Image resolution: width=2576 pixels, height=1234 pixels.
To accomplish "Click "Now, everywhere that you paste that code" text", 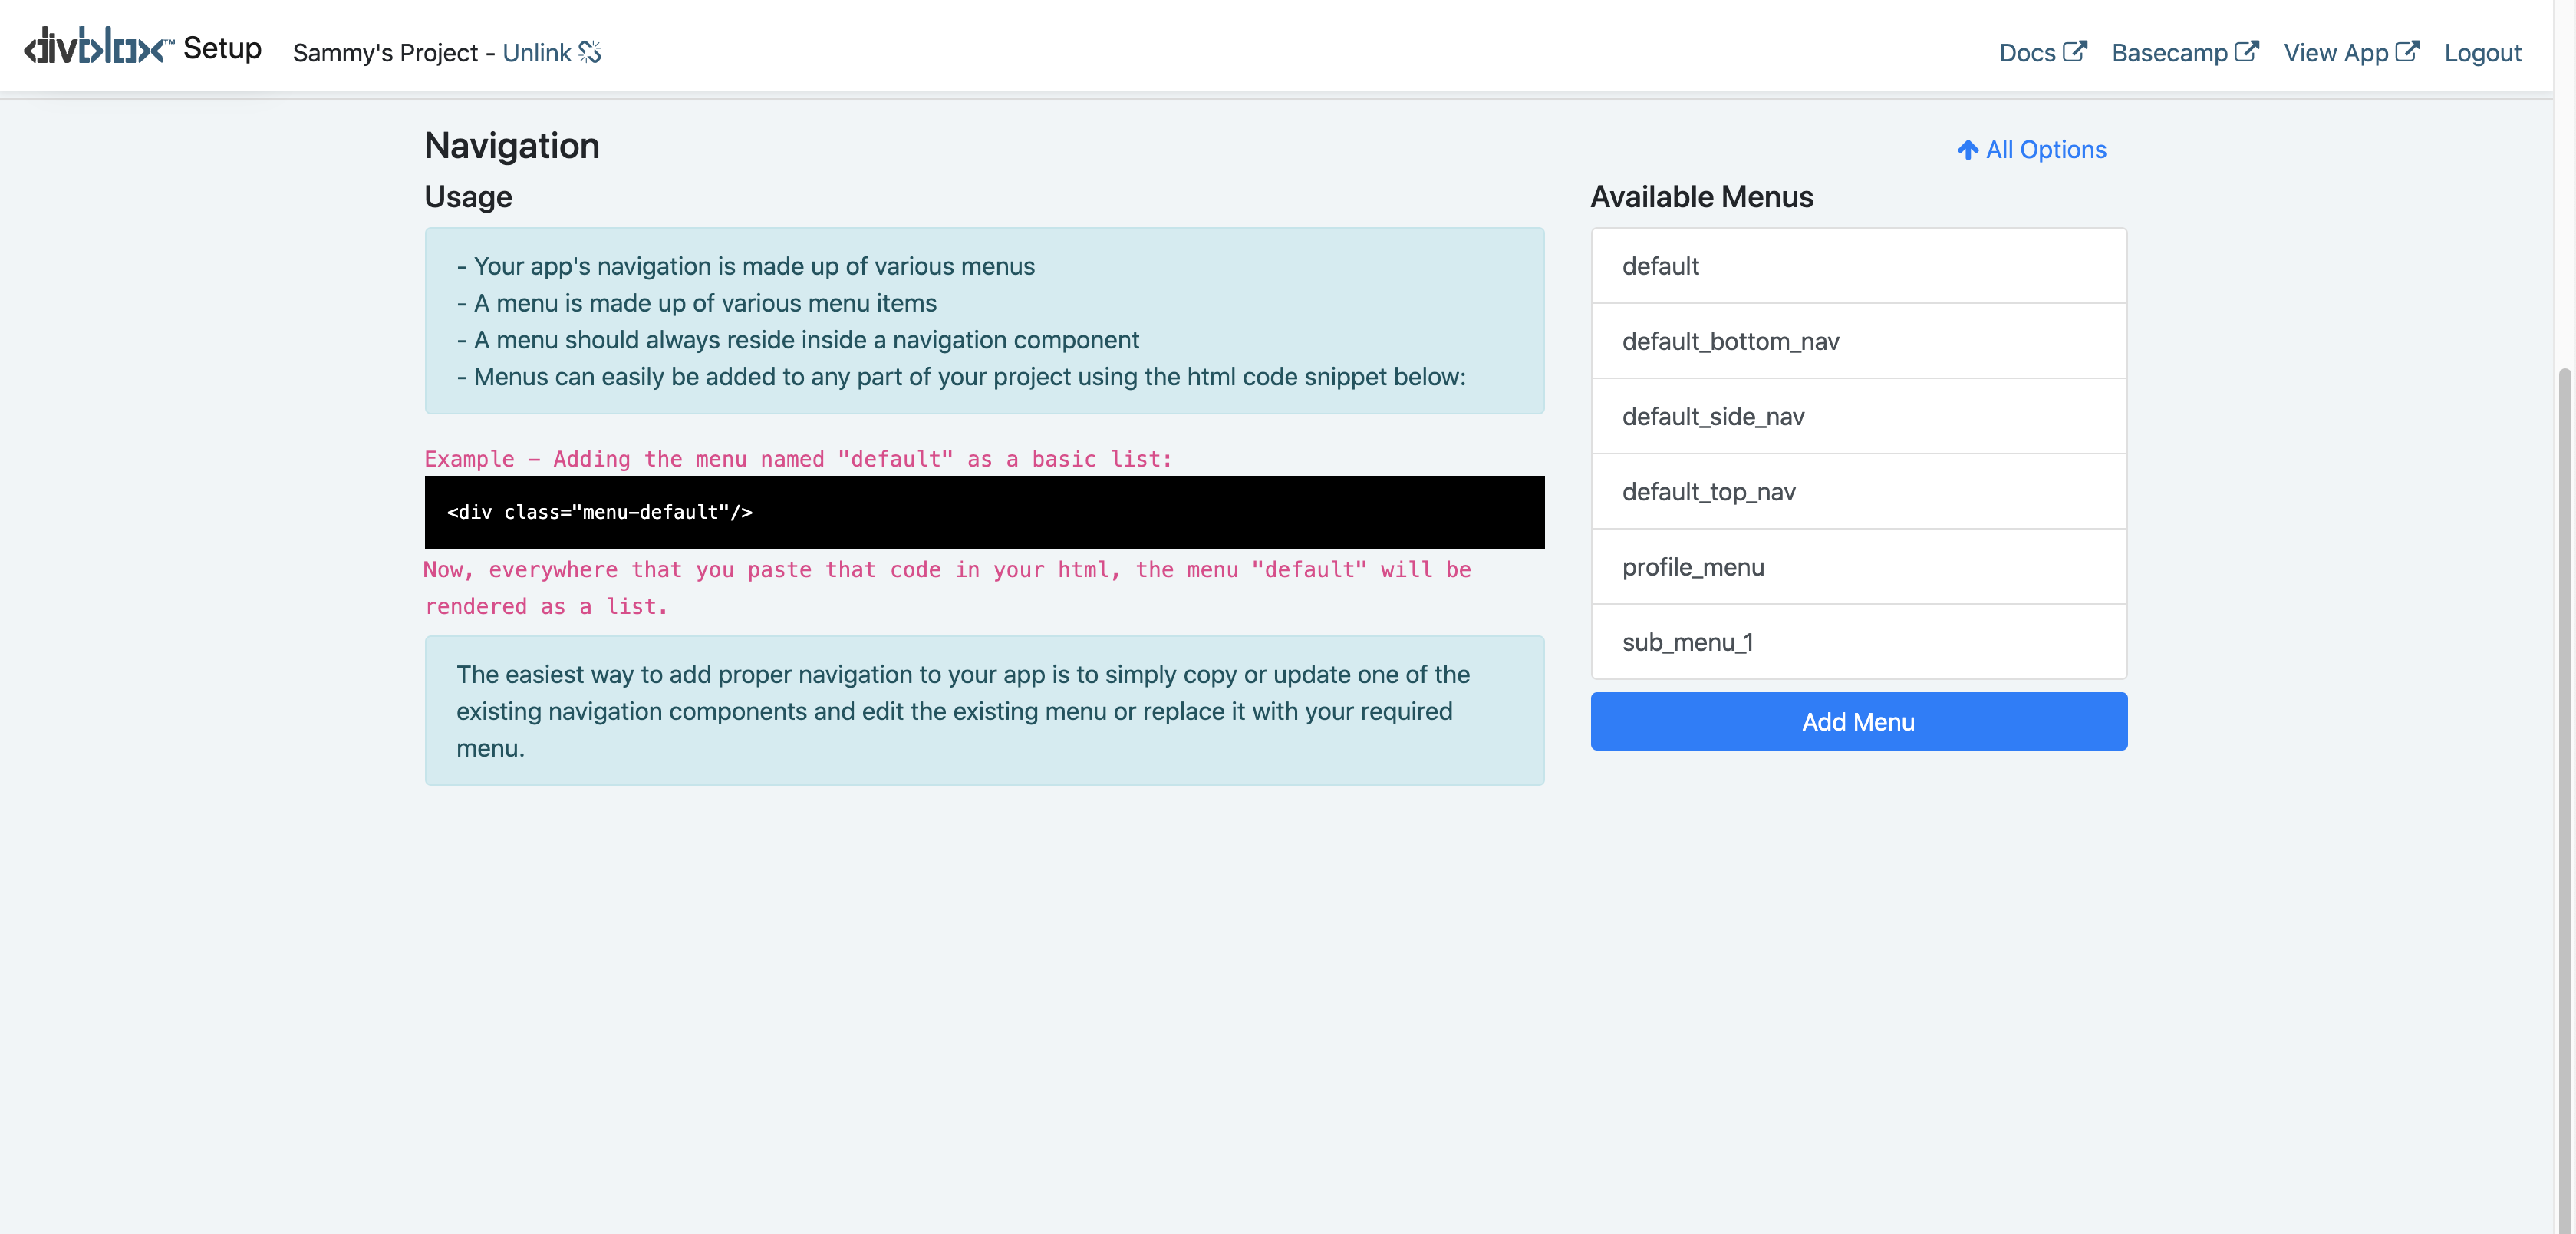I will pyautogui.click(x=947, y=588).
